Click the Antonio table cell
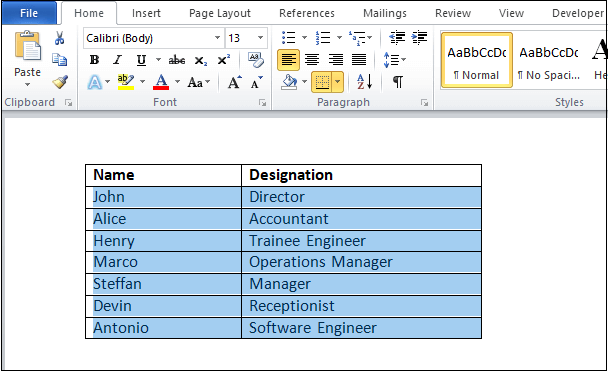 click(164, 328)
